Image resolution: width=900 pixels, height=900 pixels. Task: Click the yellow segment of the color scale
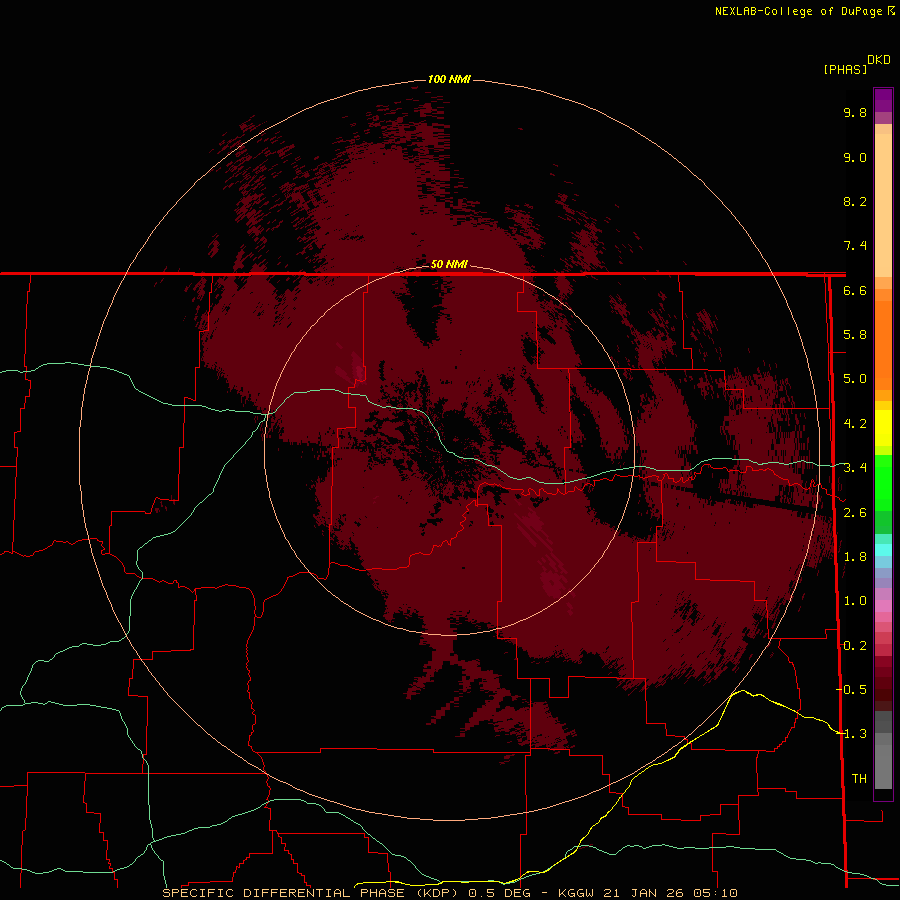click(x=883, y=428)
